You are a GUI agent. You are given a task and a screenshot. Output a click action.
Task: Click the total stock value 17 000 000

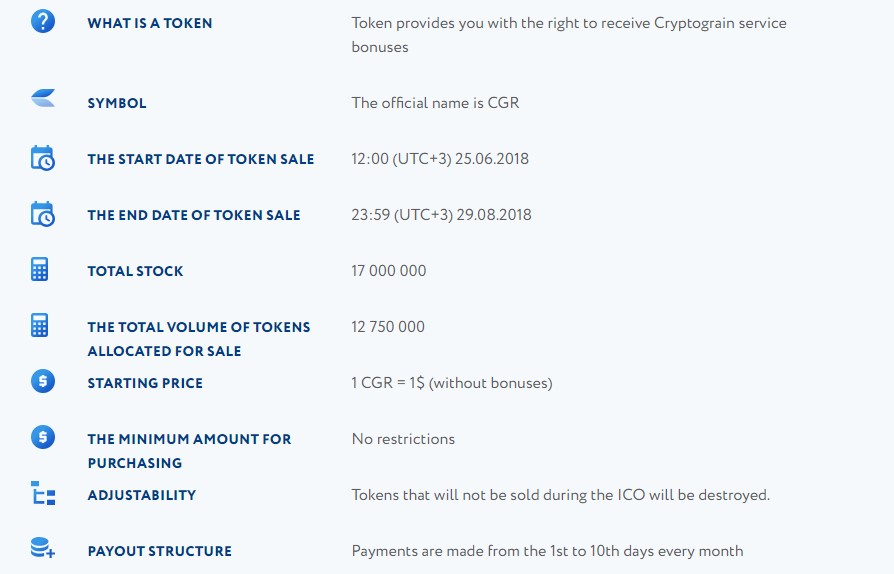pos(389,271)
